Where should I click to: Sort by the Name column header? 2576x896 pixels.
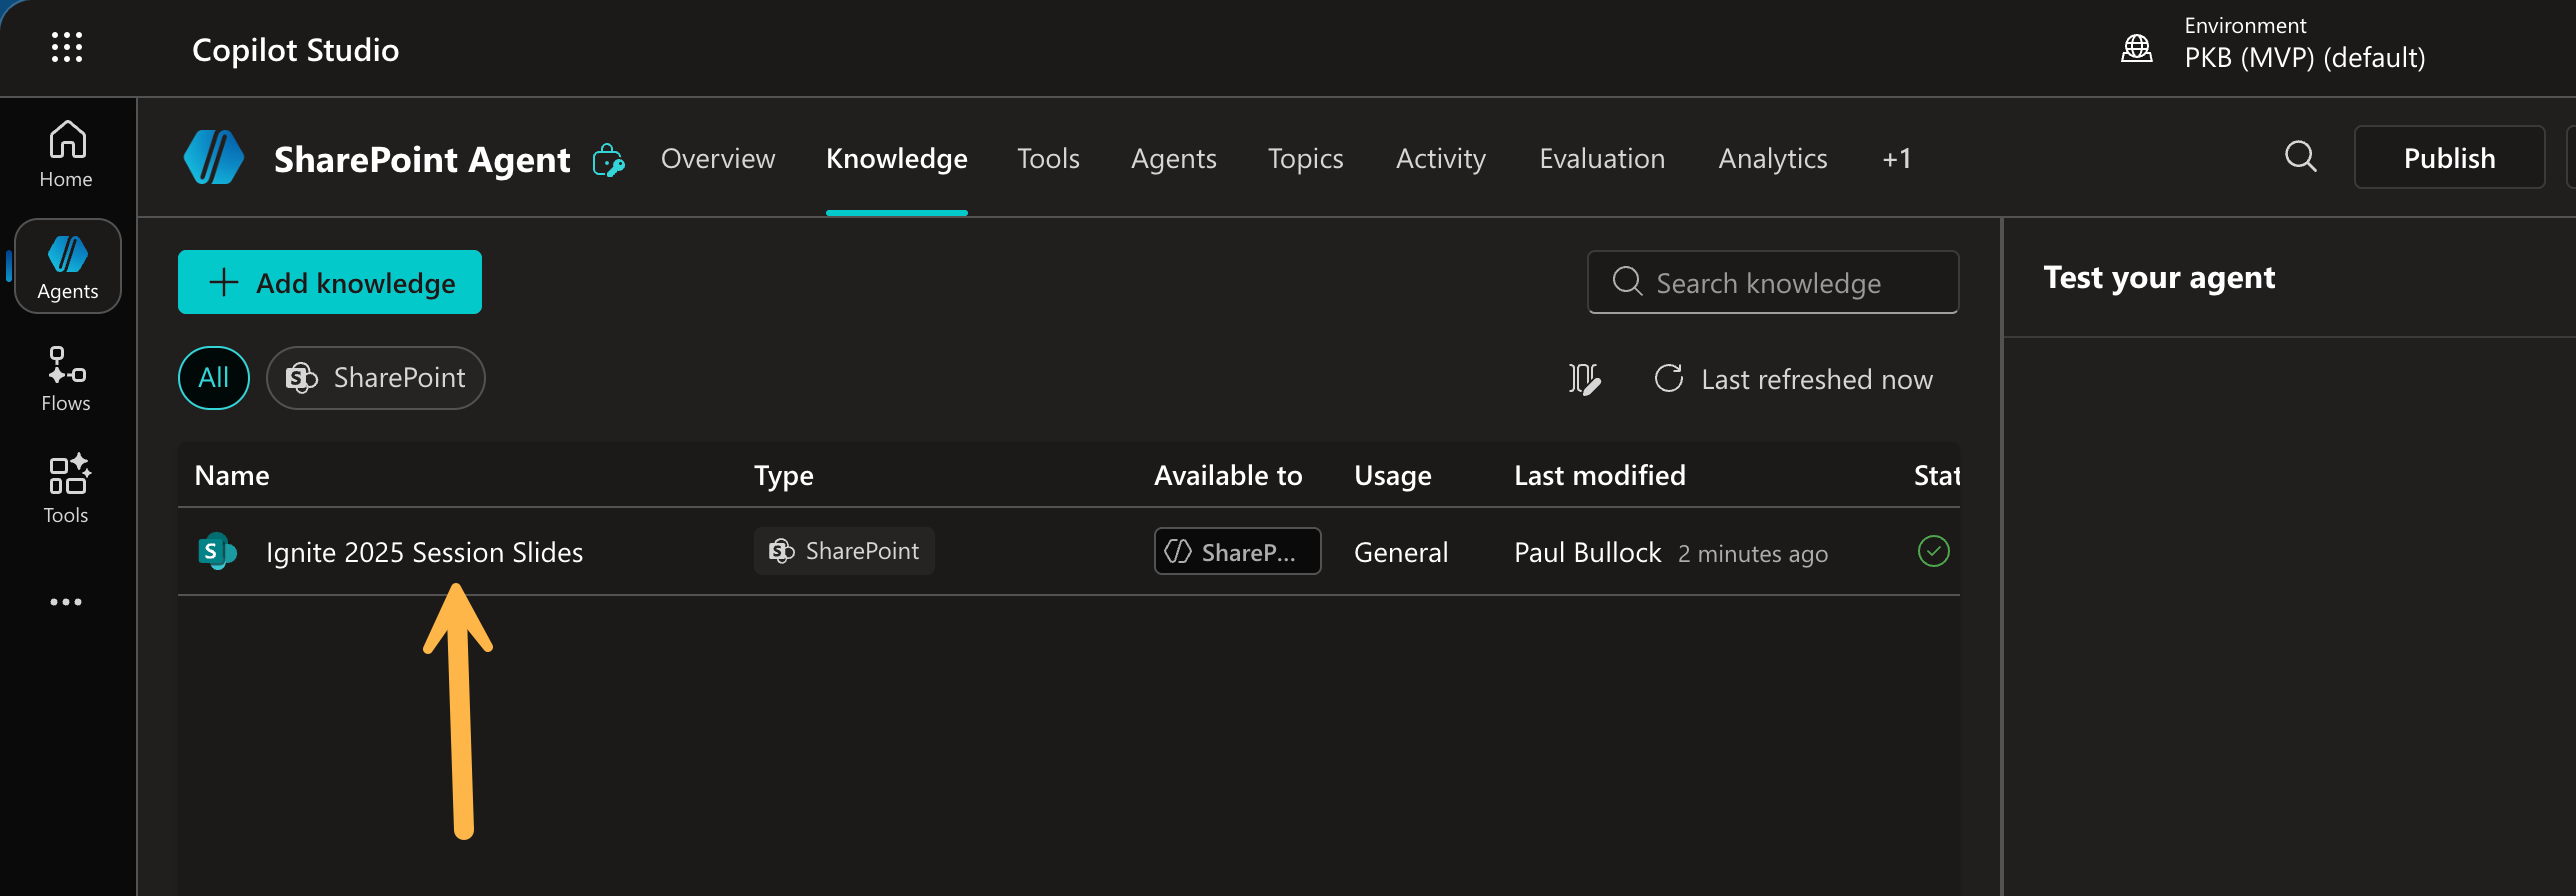pyautogui.click(x=232, y=475)
